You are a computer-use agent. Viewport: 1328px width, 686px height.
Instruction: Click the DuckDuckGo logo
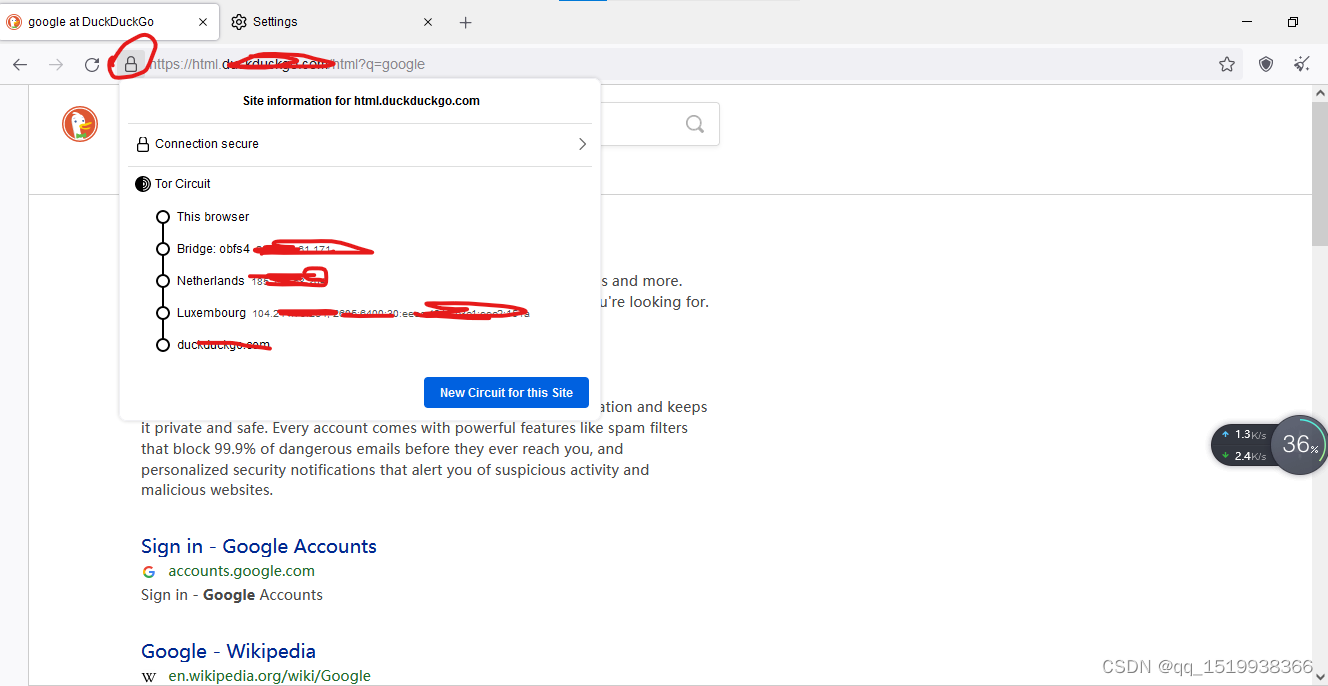80,124
